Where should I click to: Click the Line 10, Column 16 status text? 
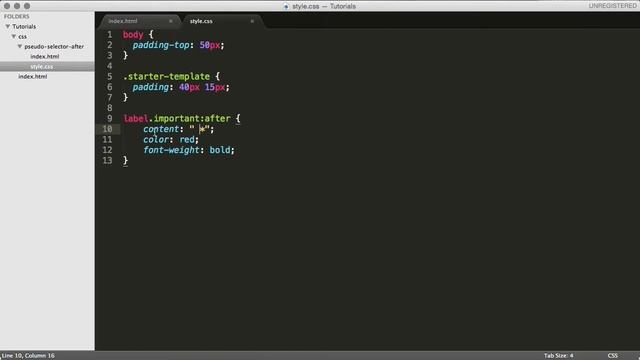28,356
